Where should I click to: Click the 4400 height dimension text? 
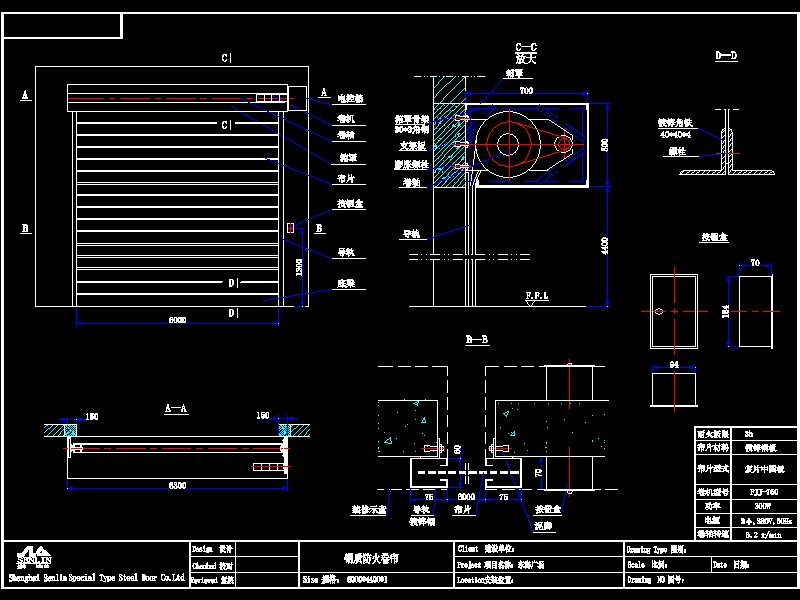pos(605,246)
